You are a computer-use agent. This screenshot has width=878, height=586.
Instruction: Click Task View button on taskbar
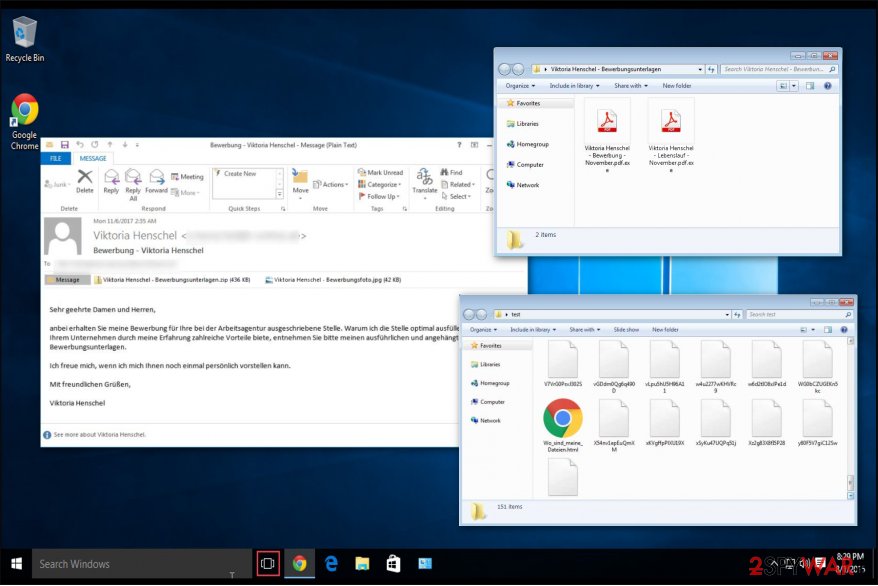coord(268,564)
